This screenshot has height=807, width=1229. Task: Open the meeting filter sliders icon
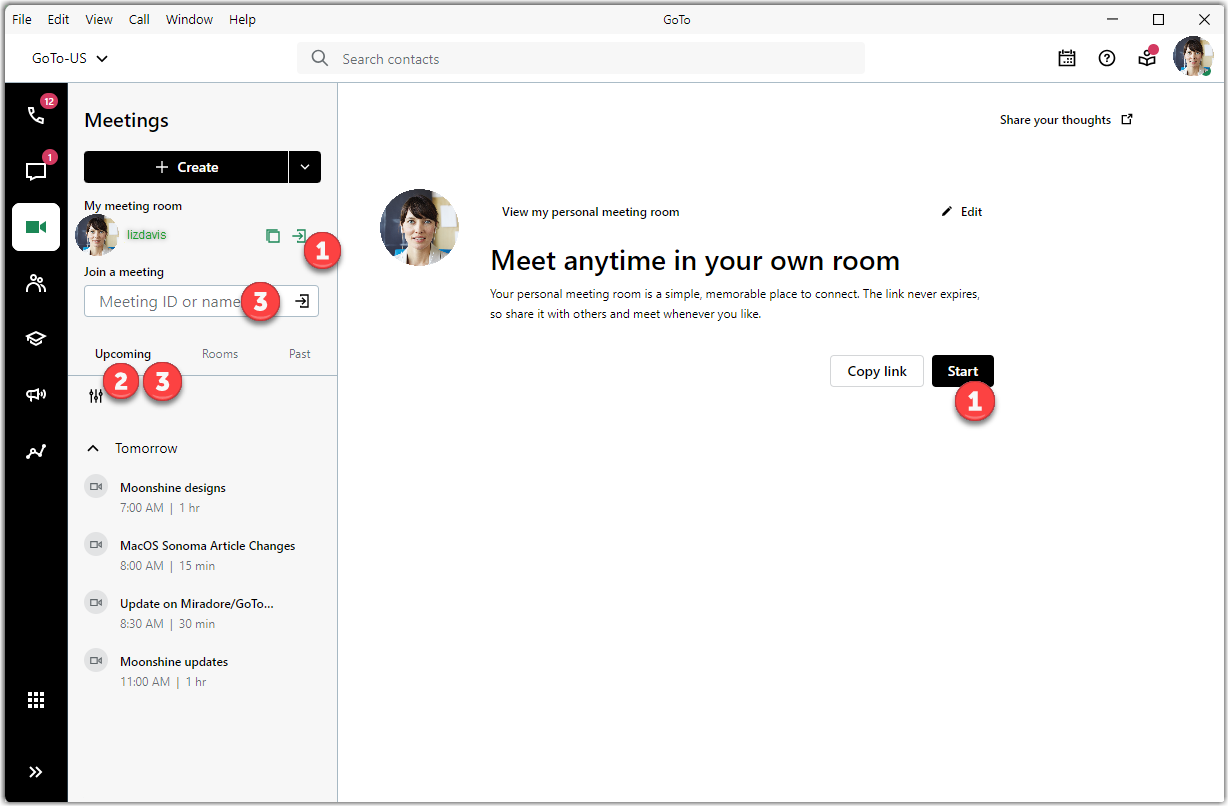[96, 396]
